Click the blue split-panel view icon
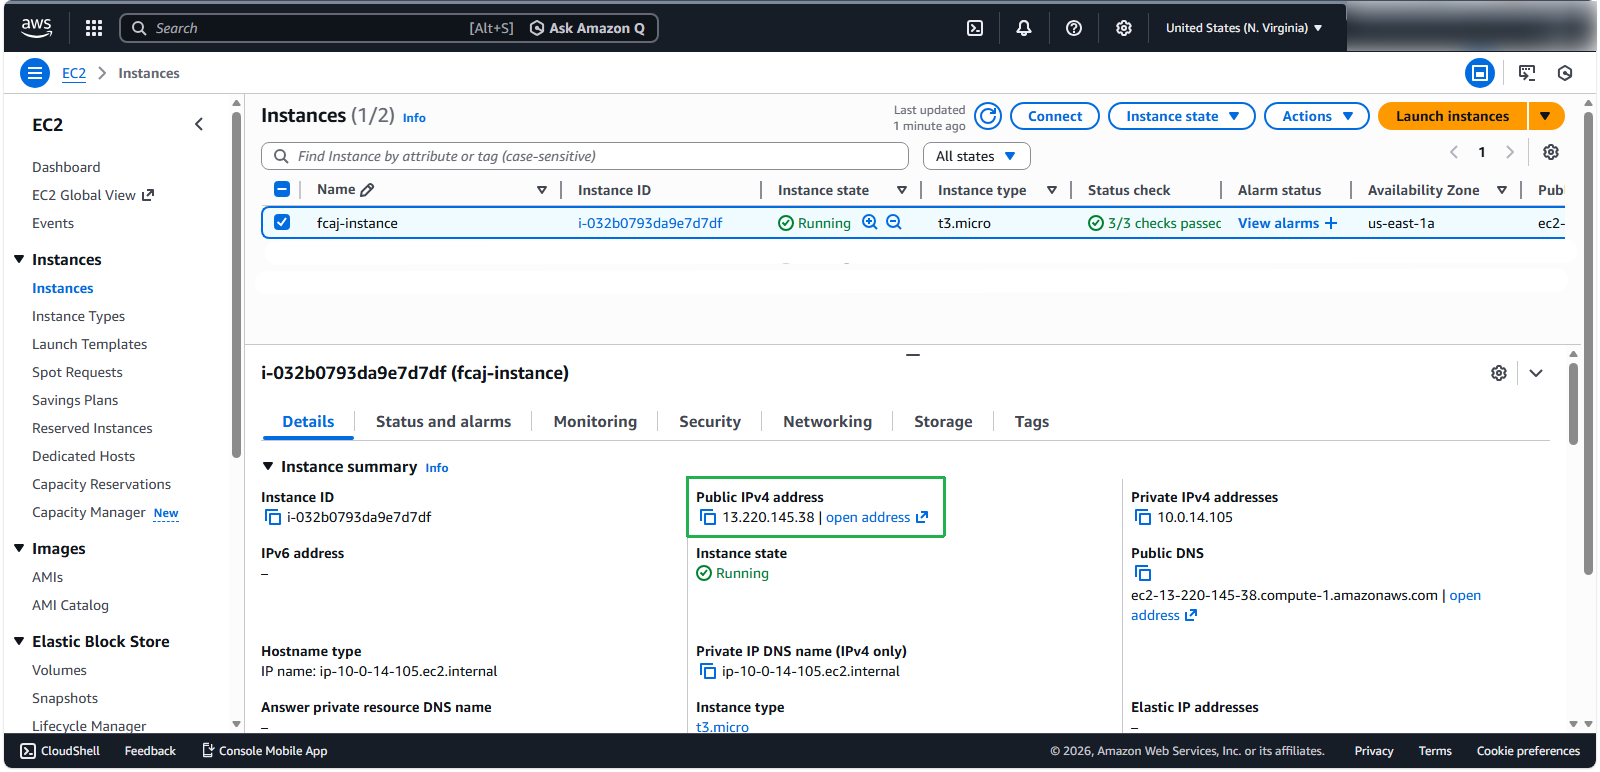 (x=1480, y=73)
